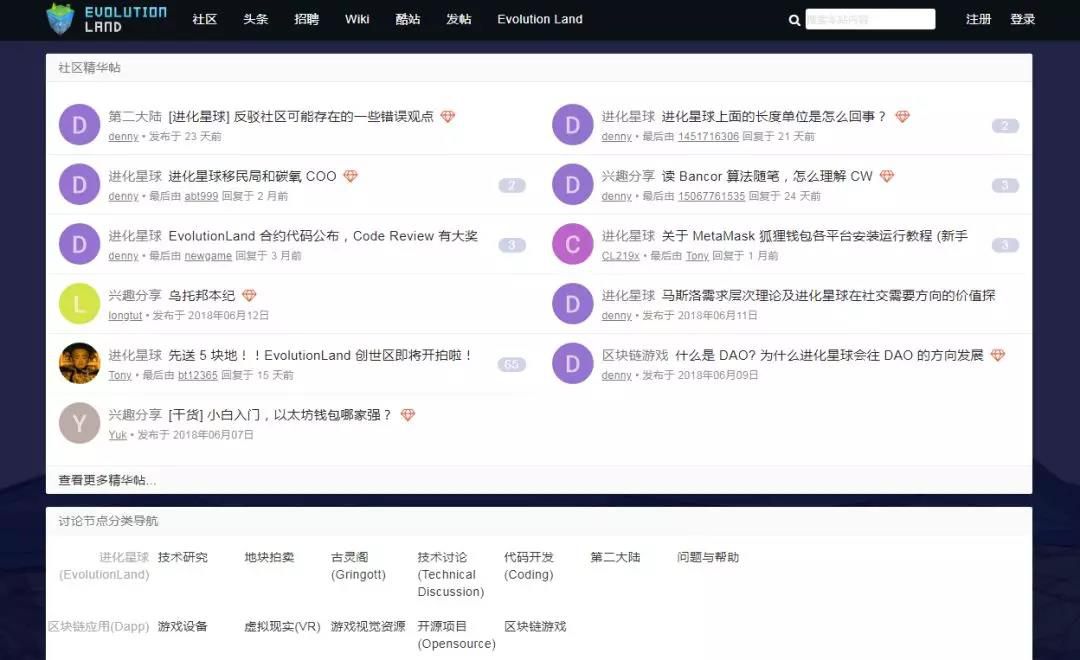Open longtut's green L avatar
Viewport: 1080px width, 660px height.
point(79,304)
